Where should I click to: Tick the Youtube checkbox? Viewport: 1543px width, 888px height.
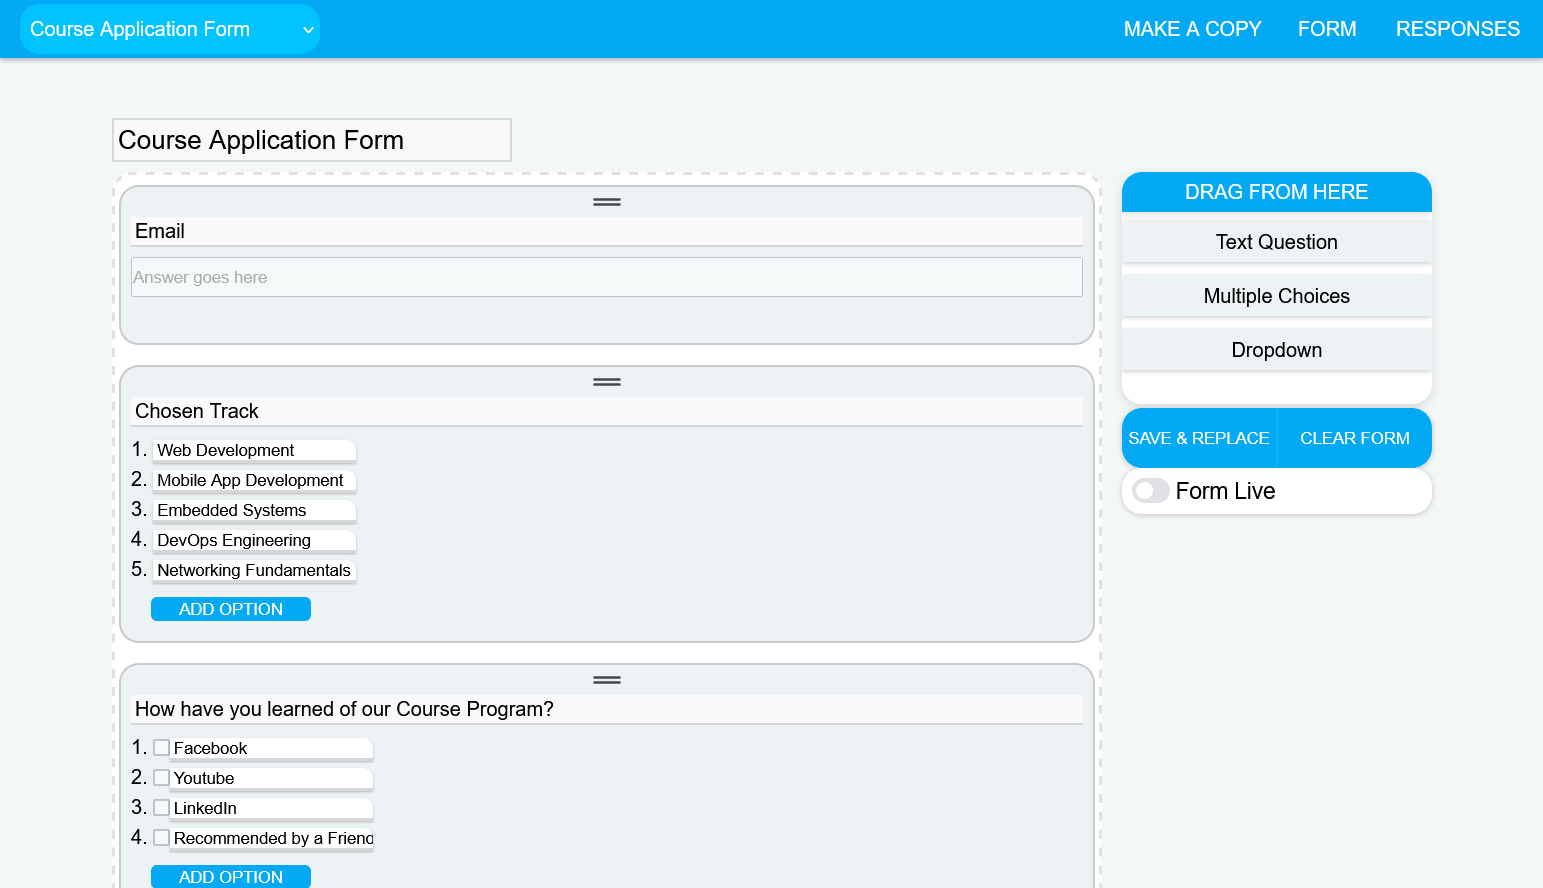161,778
